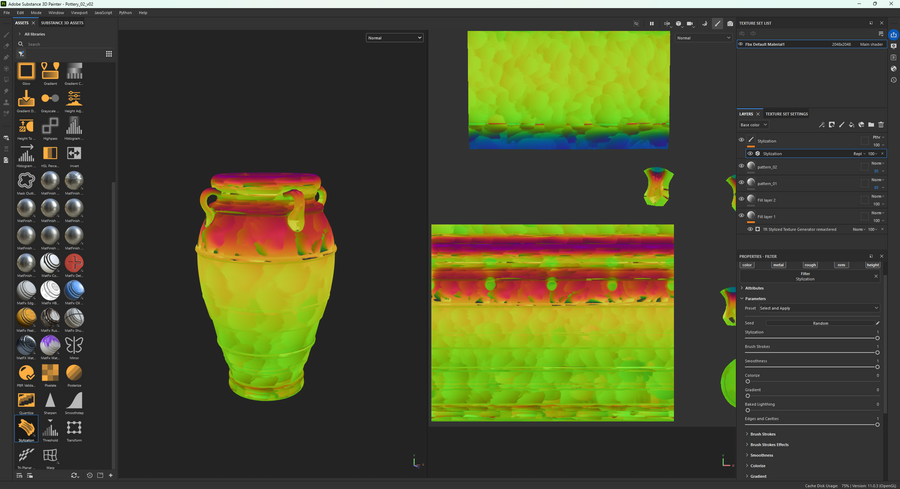
Task: Hide the pattern_02 layer
Action: (x=741, y=167)
